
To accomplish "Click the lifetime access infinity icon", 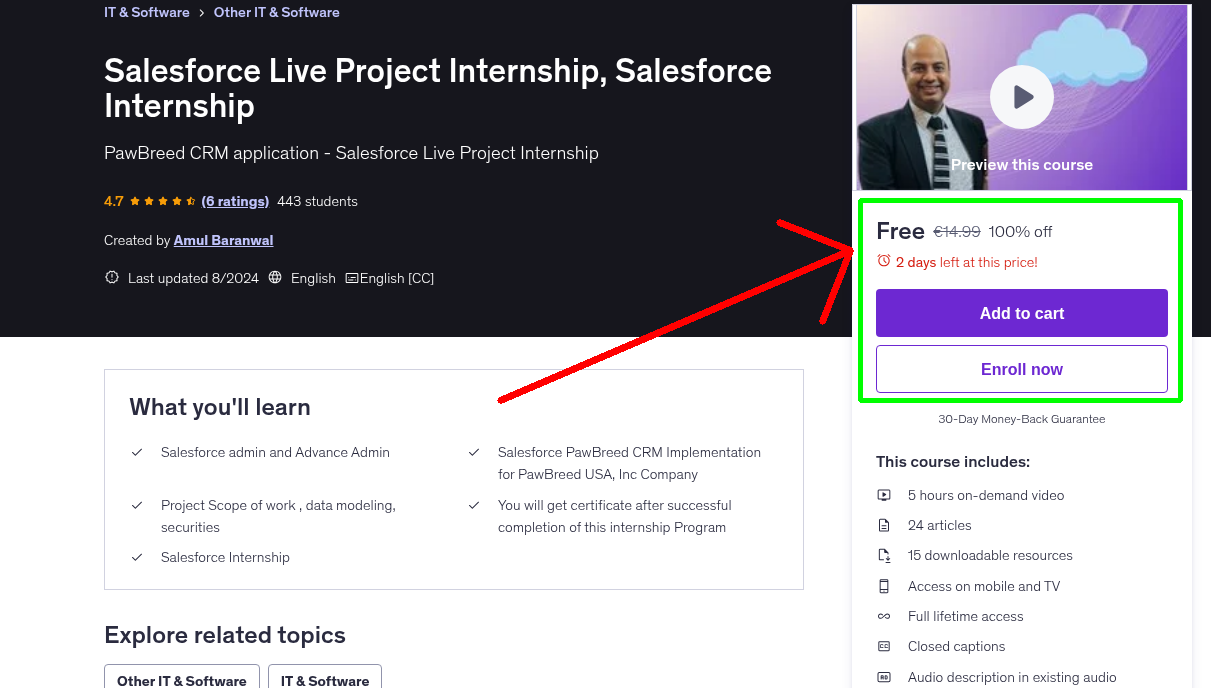I will pyautogui.click(x=884, y=616).
